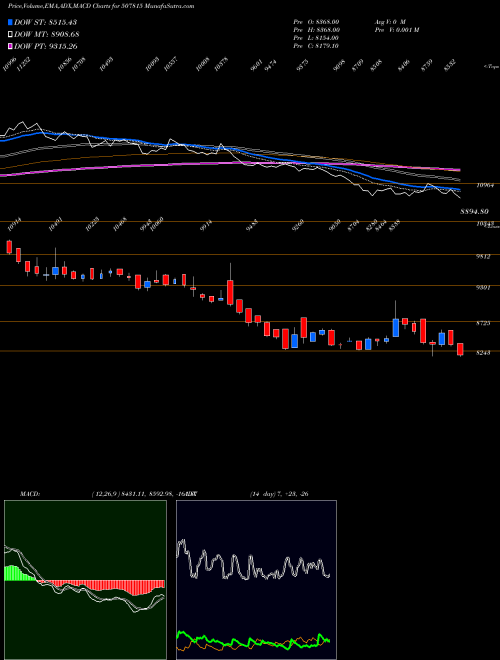
Task: Open the dark blue ADX chart panel
Action: pos(256,580)
